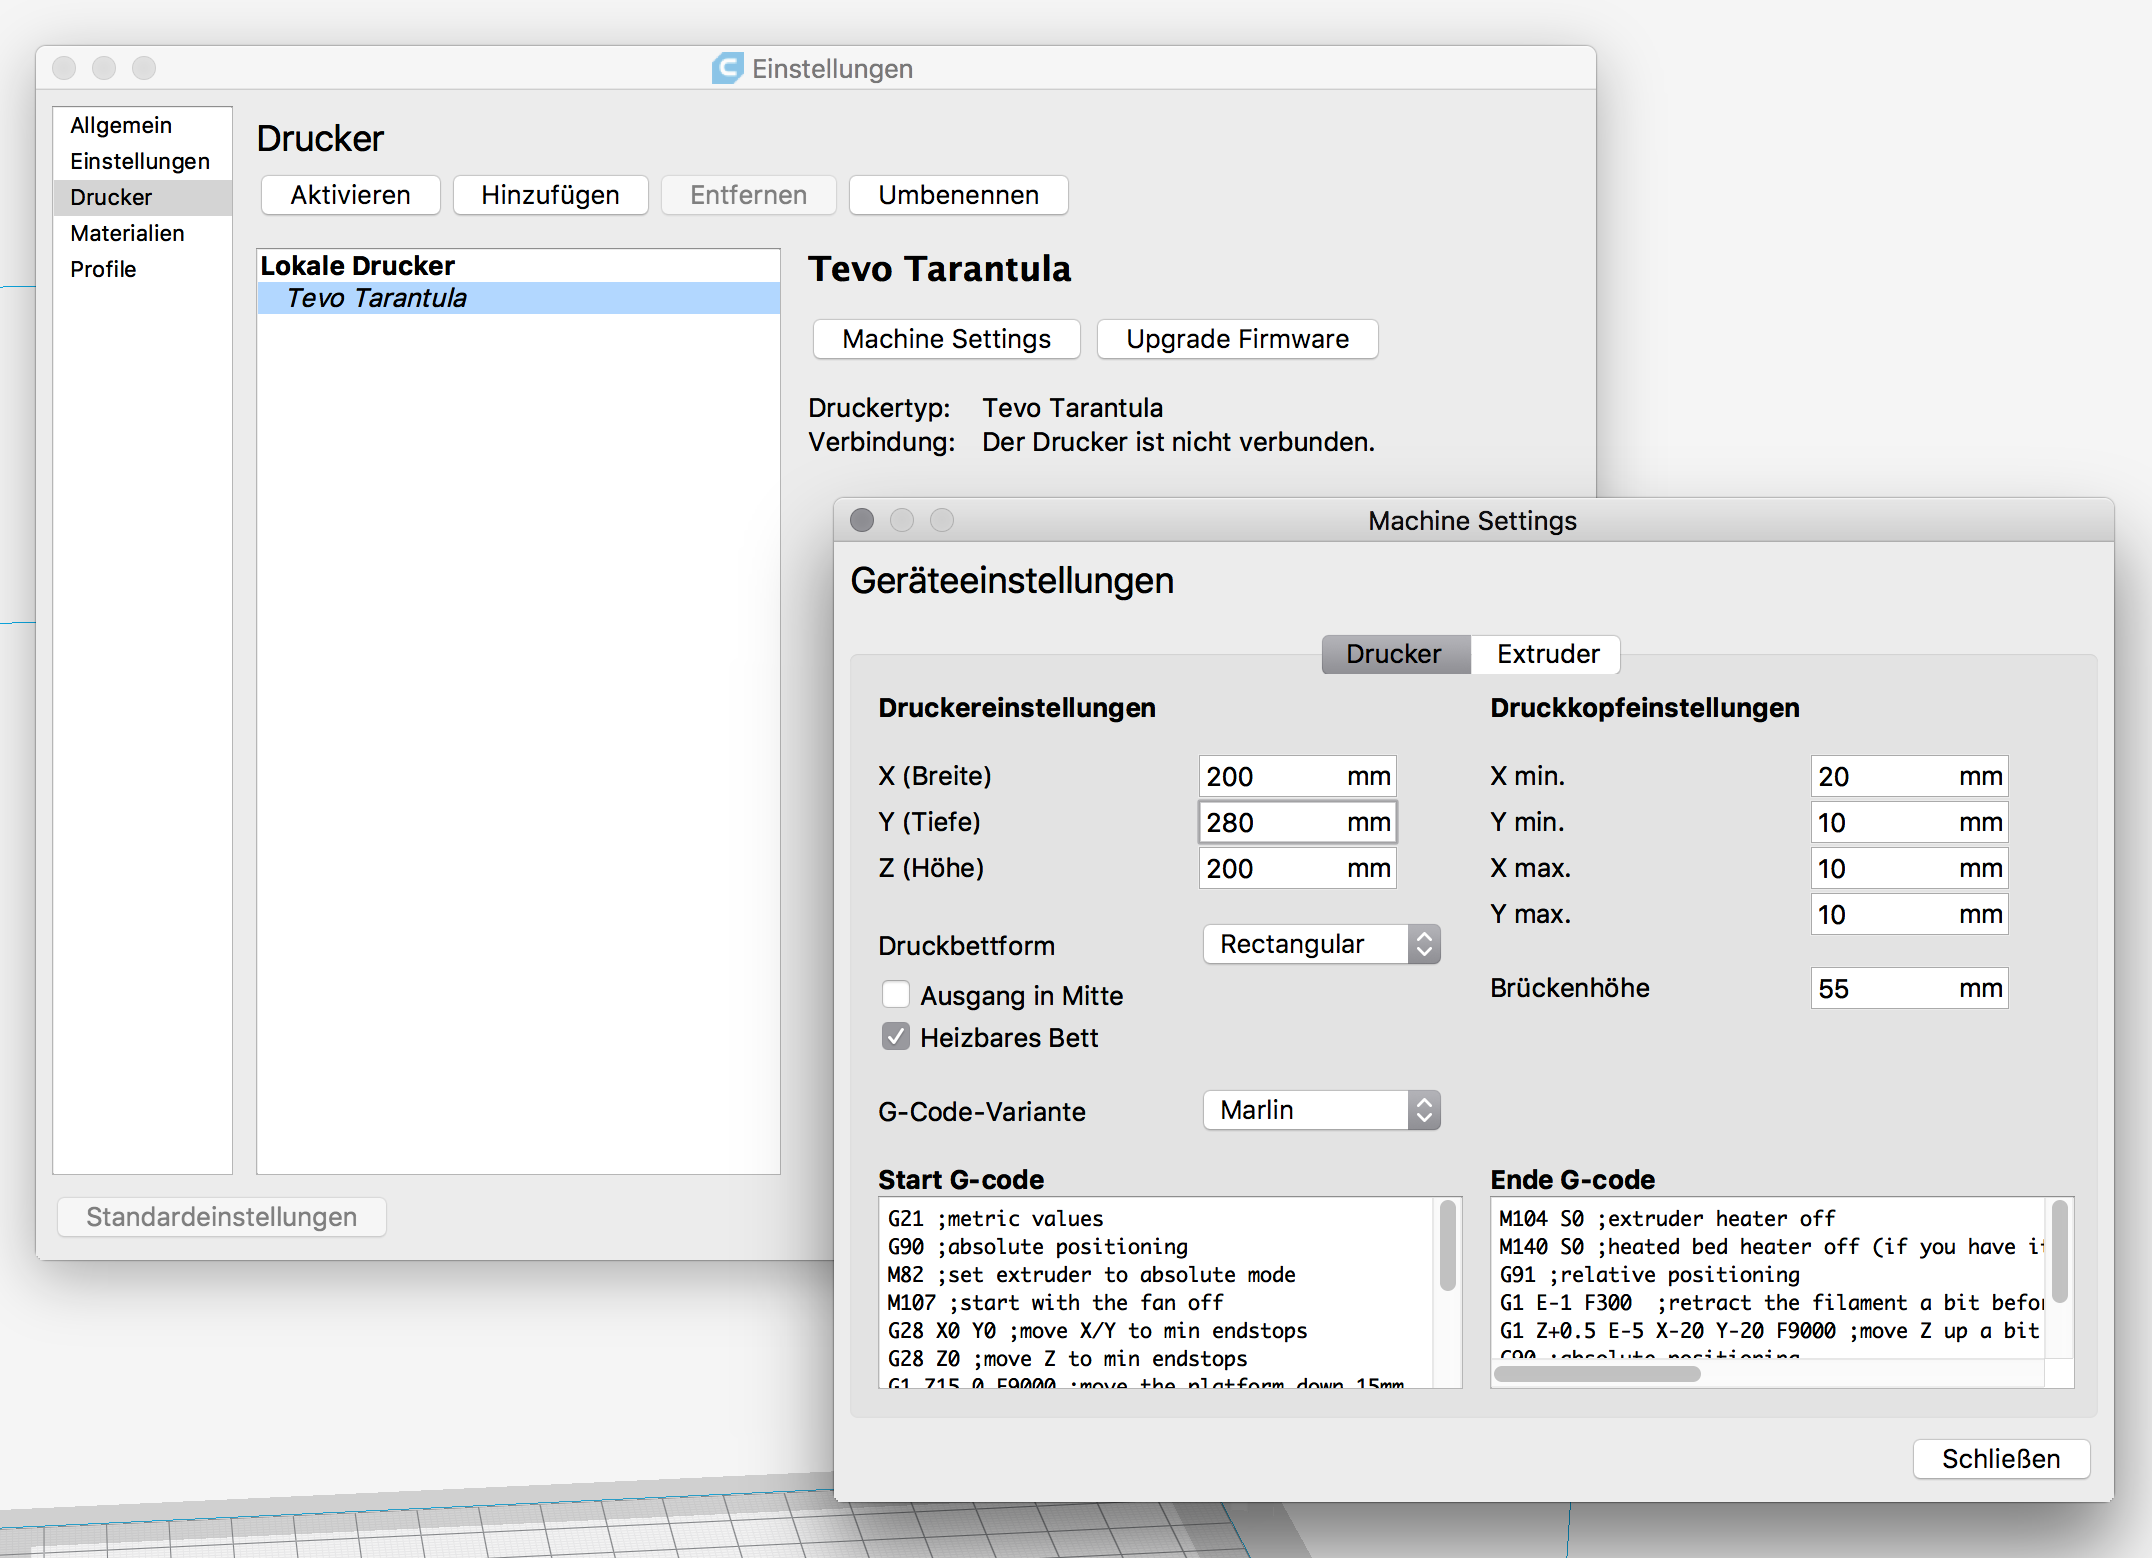This screenshot has height=1558, width=2152.
Task: Open Materialien in the sidebar
Action: [142, 233]
